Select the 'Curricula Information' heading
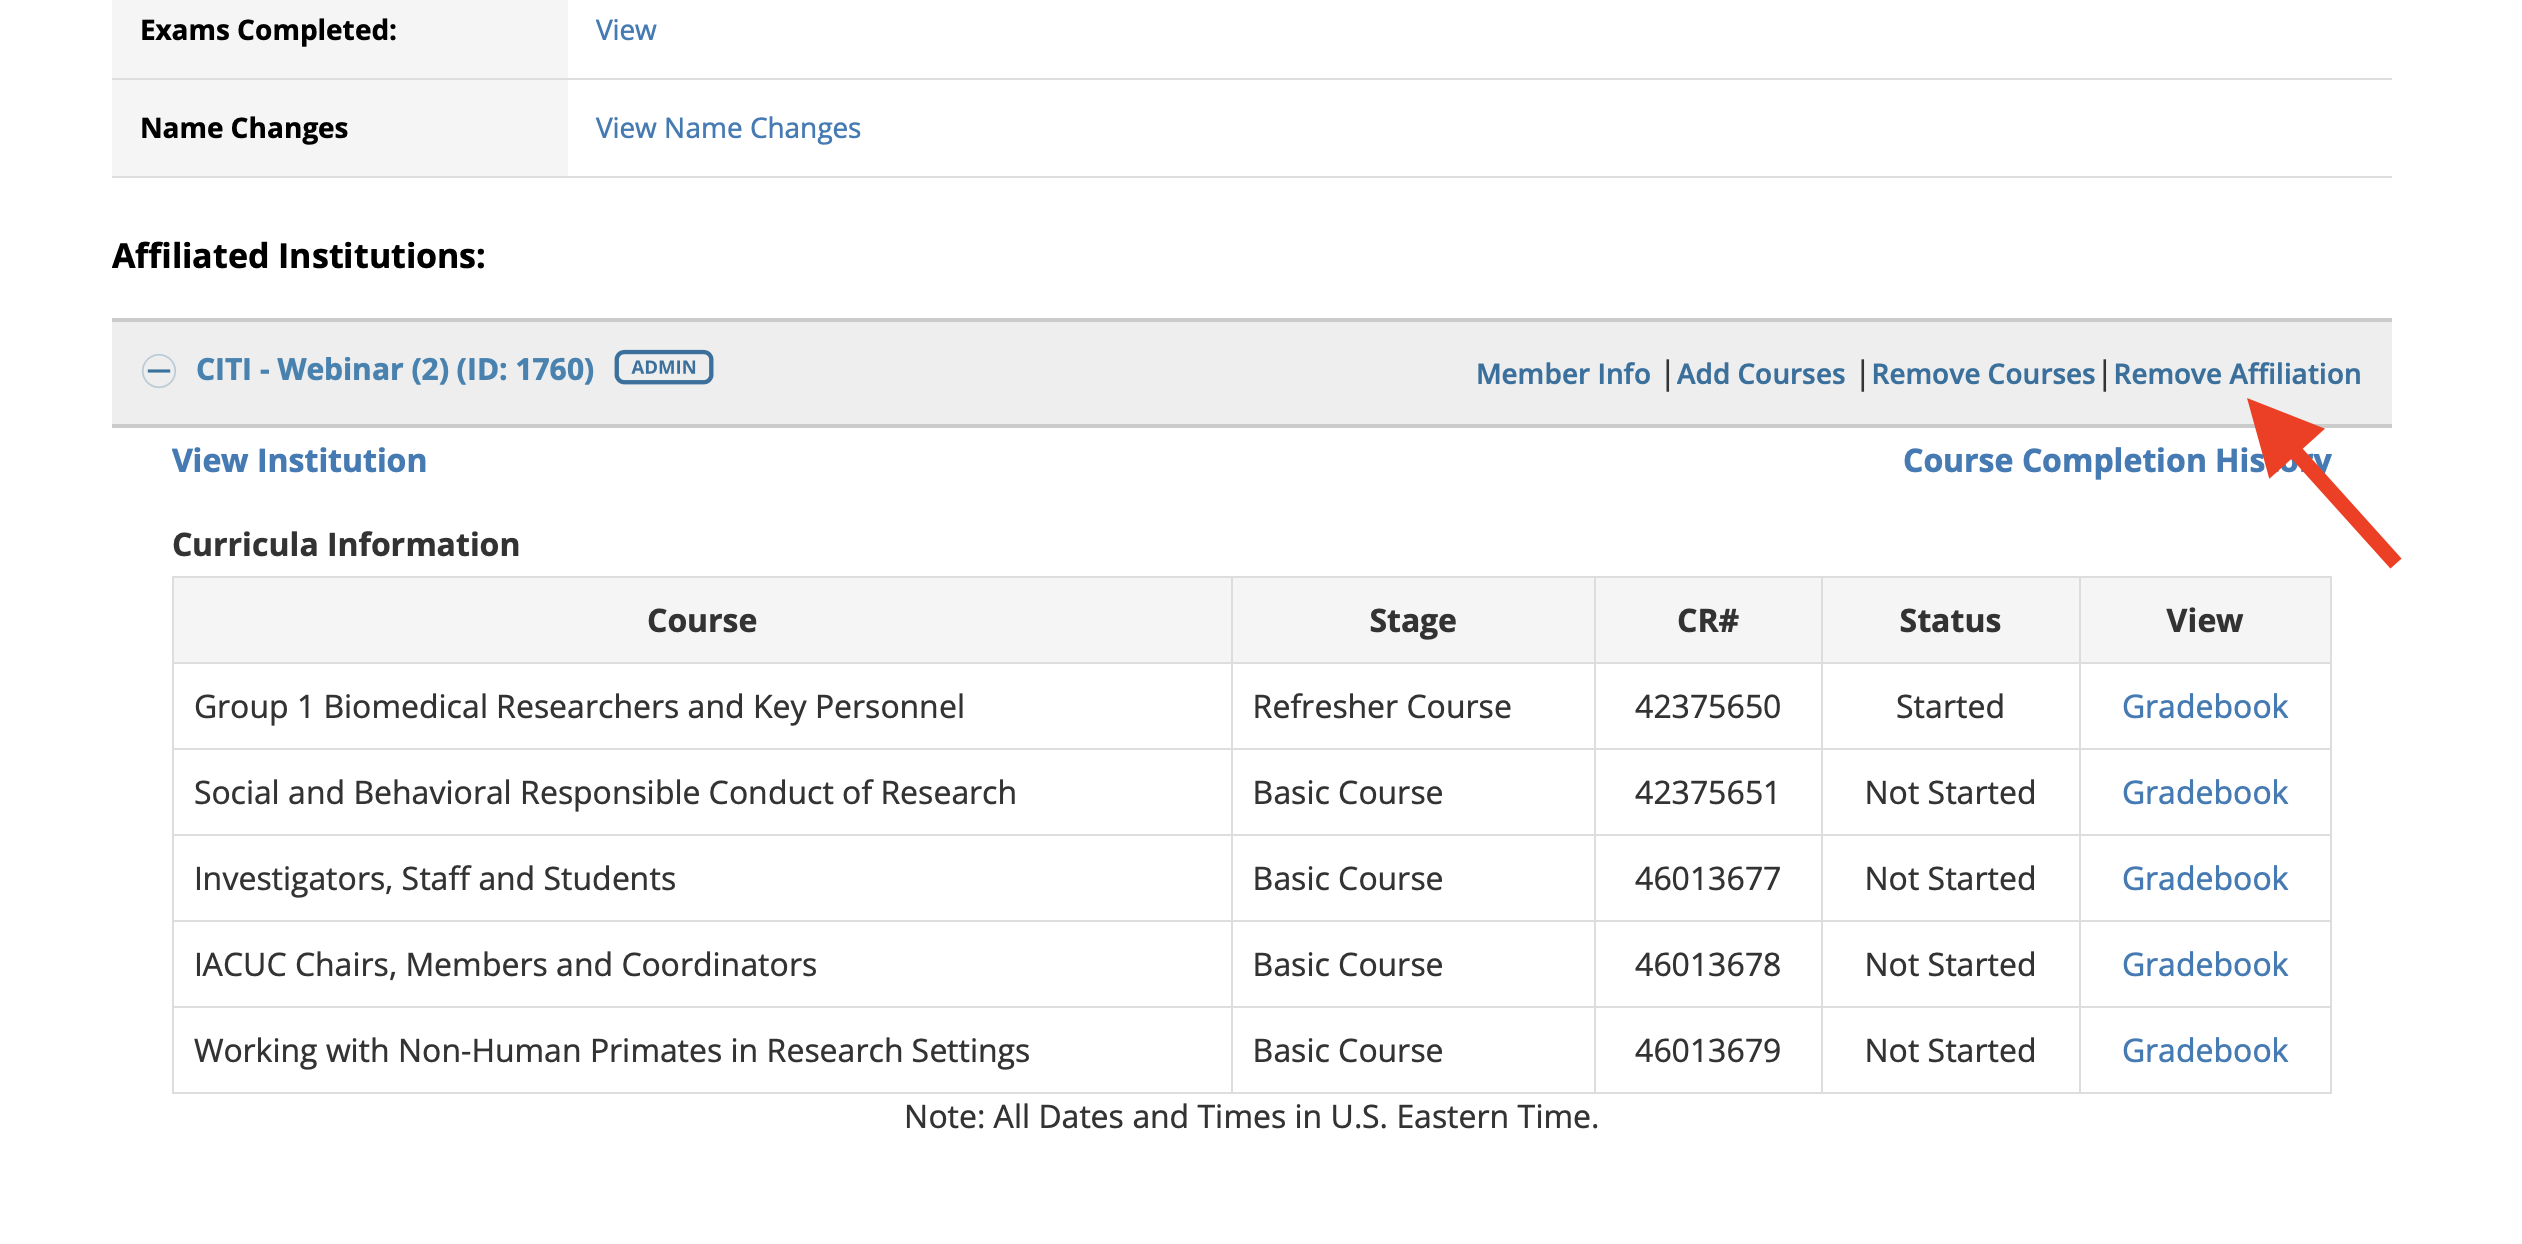 pyautogui.click(x=346, y=544)
